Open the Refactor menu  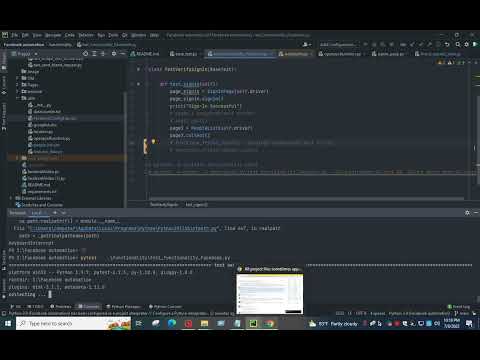click(86, 35)
